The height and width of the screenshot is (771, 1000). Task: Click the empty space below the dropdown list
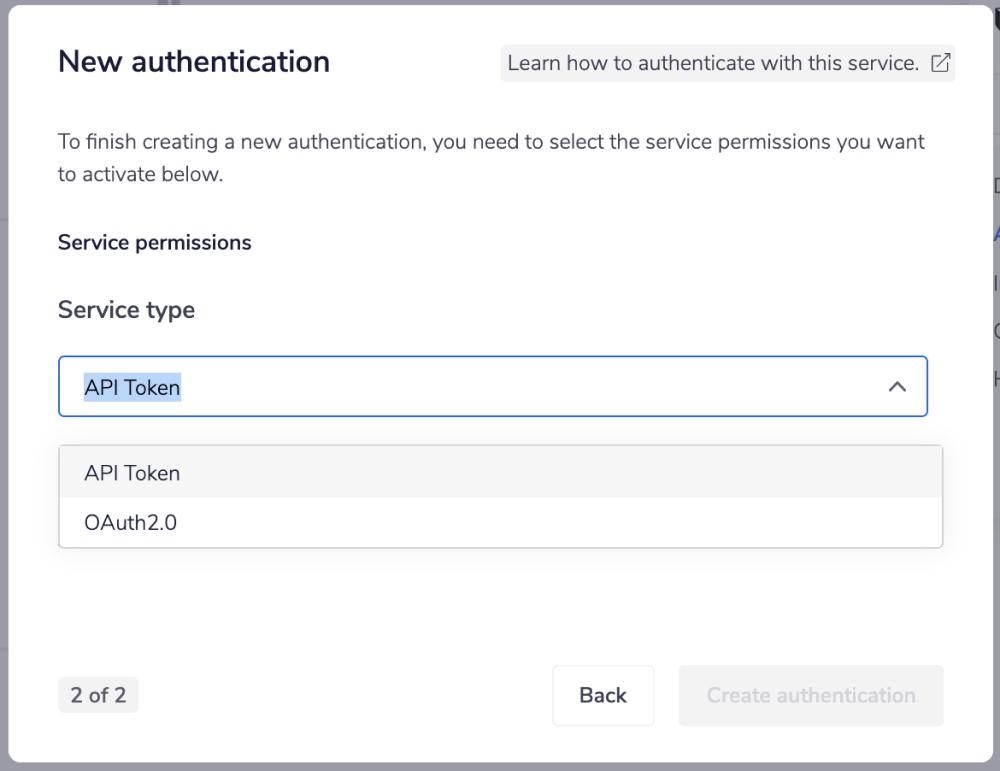(x=500, y=600)
